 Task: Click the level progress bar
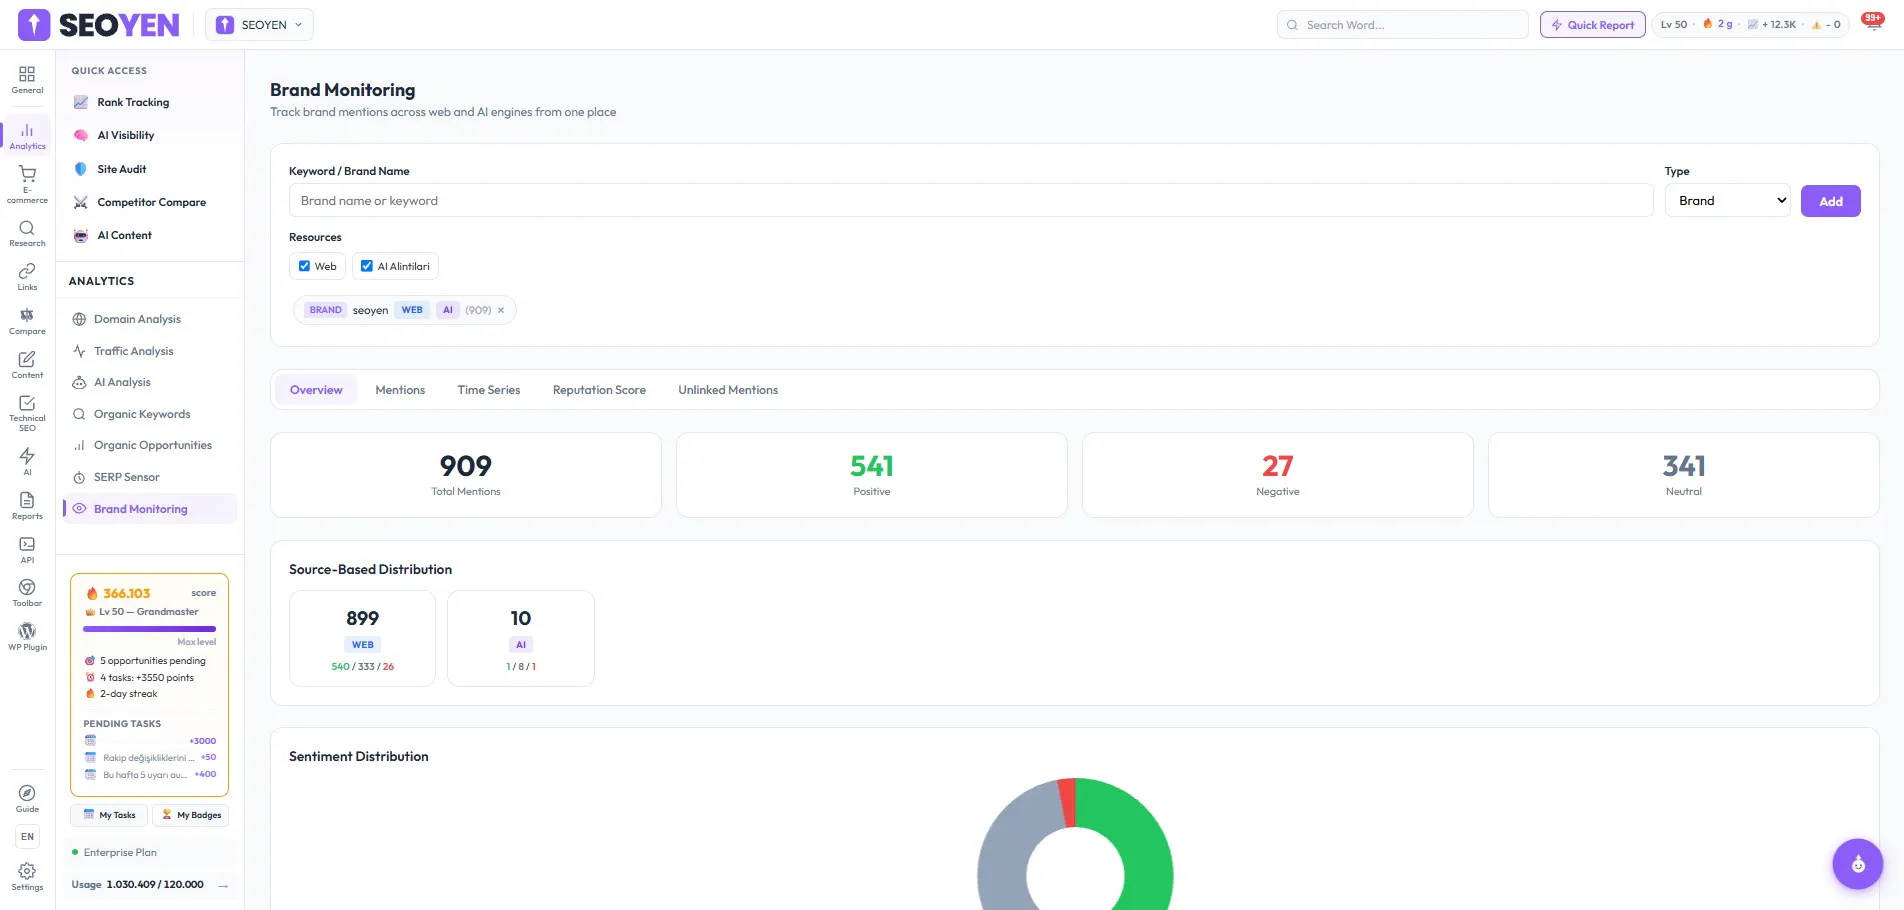pos(149,629)
